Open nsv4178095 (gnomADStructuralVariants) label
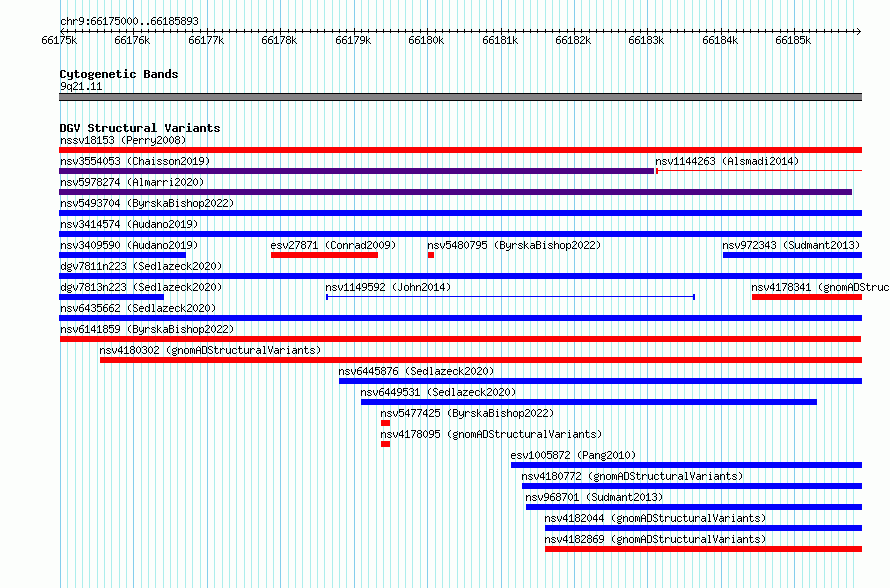The width and height of the screenshot is (890, 588). (491, 434)
